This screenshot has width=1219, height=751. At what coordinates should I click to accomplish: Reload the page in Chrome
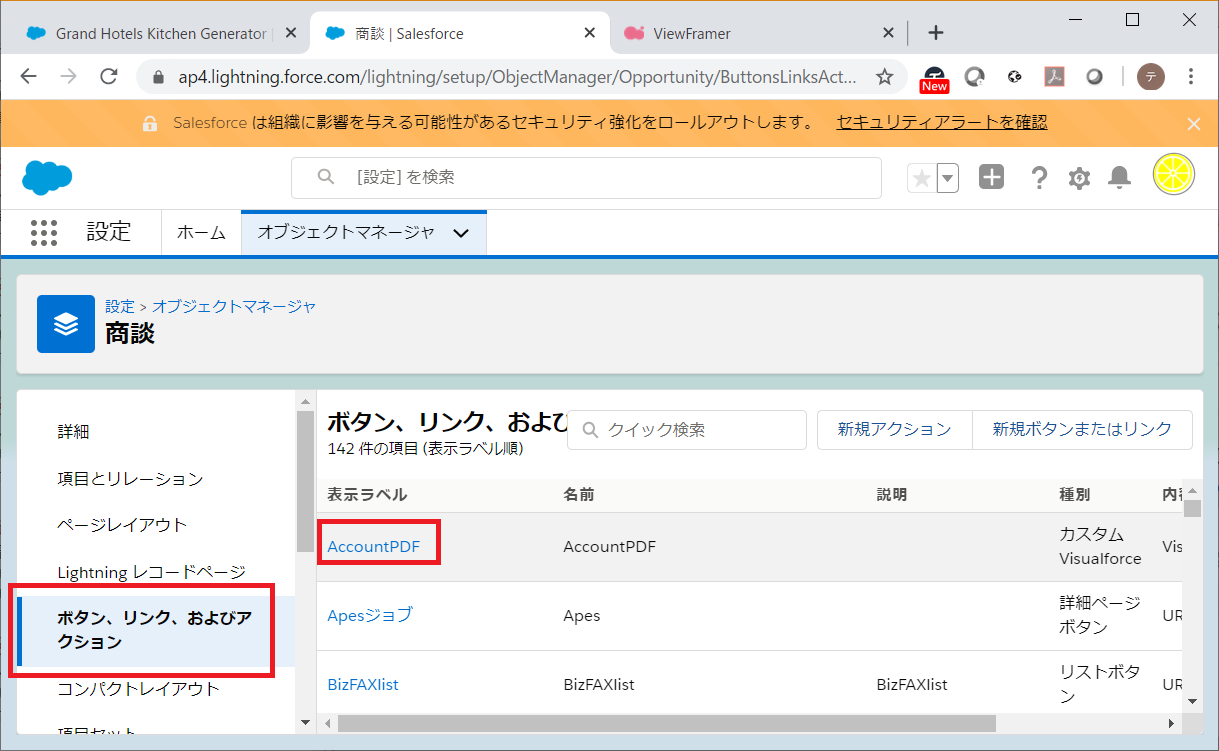tap(110, 77)
